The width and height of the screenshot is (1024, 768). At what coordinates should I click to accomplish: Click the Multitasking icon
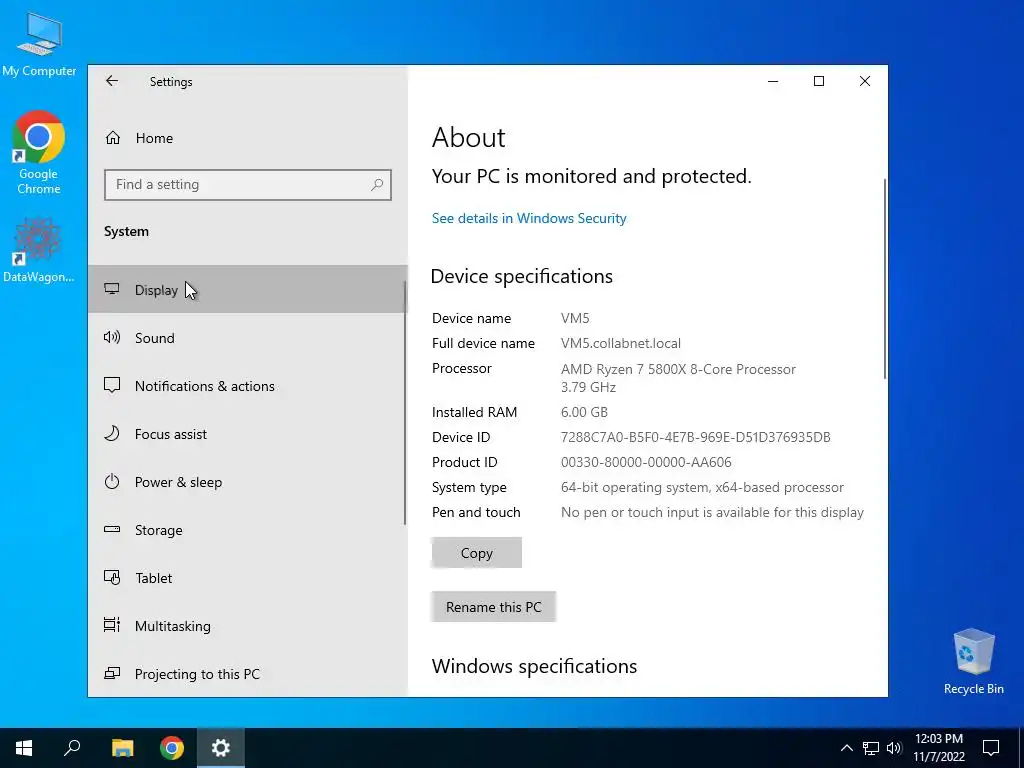click(x=112, y=626)
